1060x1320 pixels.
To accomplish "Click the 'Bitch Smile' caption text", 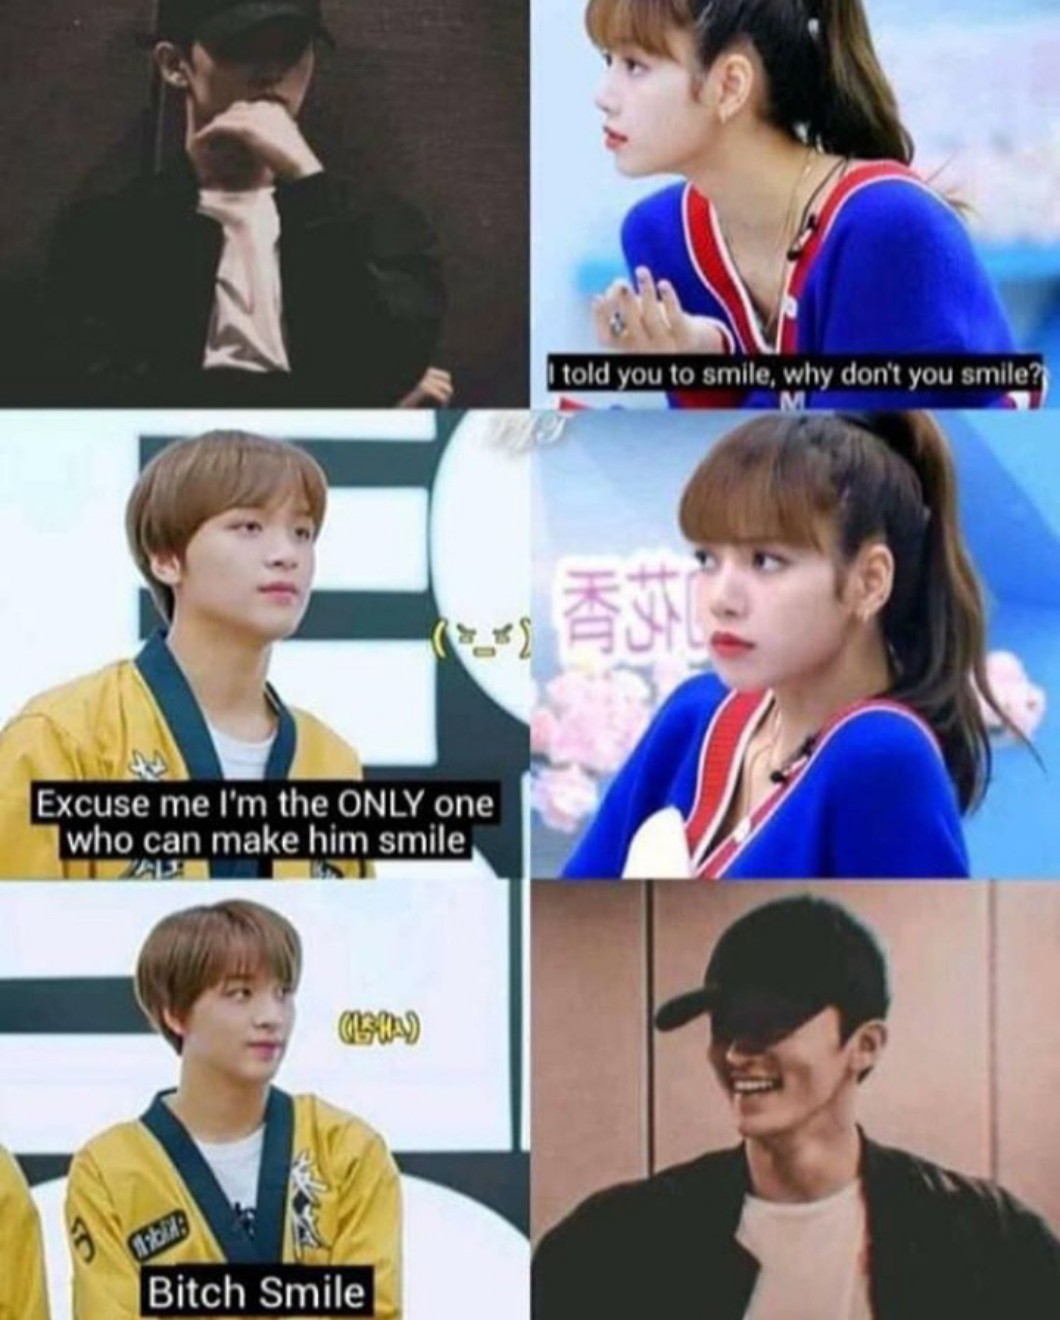I will [256, 1292].
